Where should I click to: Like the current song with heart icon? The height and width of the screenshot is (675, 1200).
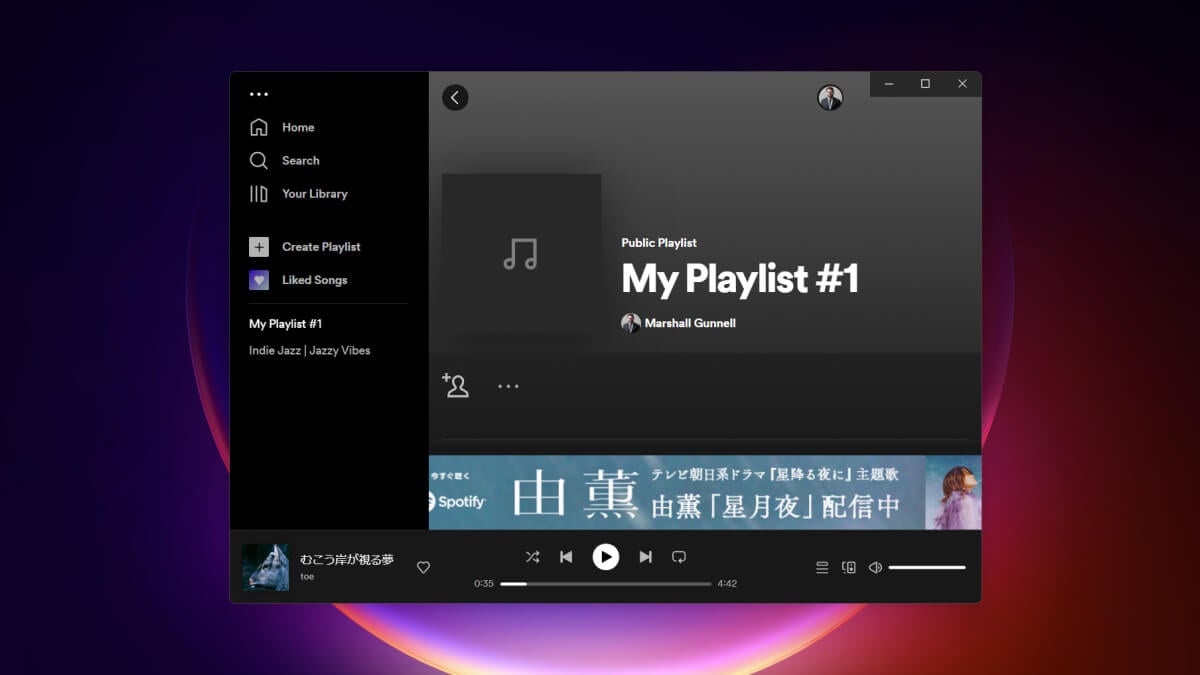tap(423, 568)
